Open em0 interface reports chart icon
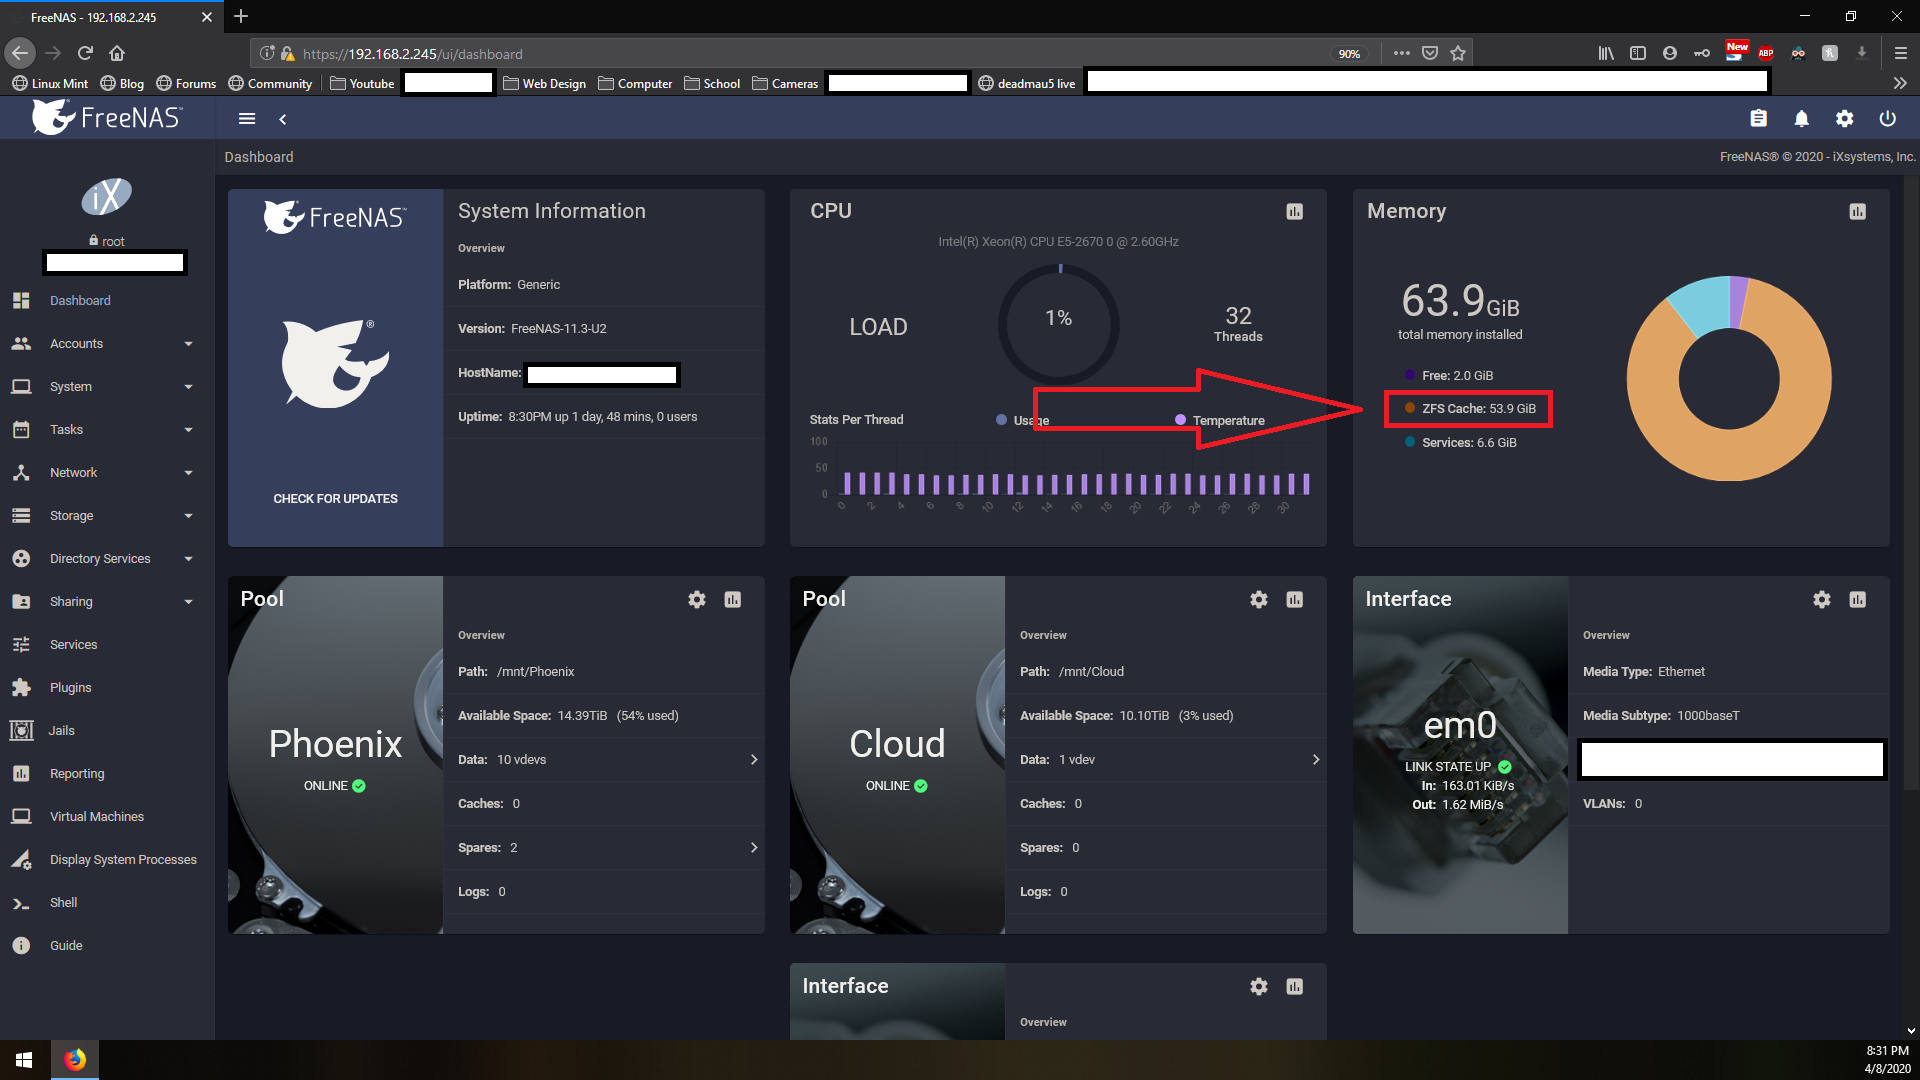 1858,599
